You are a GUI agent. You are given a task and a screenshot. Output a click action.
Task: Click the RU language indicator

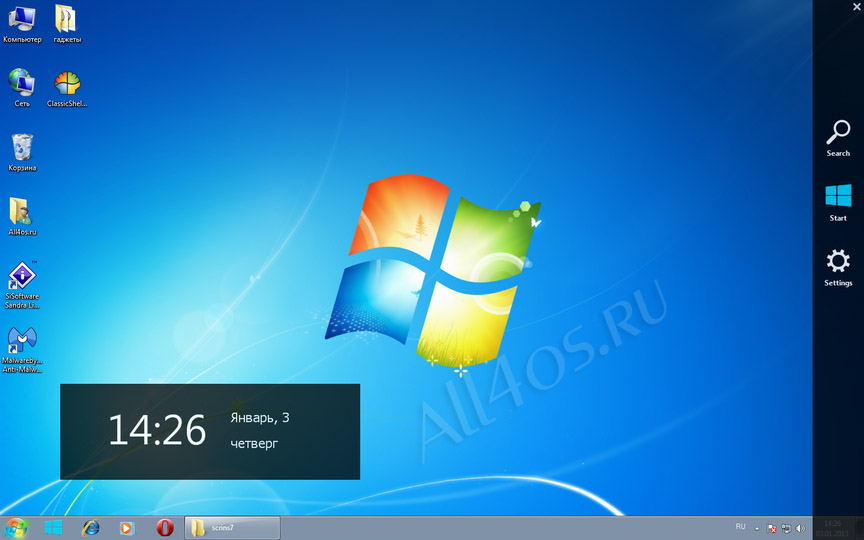point(741,527)
